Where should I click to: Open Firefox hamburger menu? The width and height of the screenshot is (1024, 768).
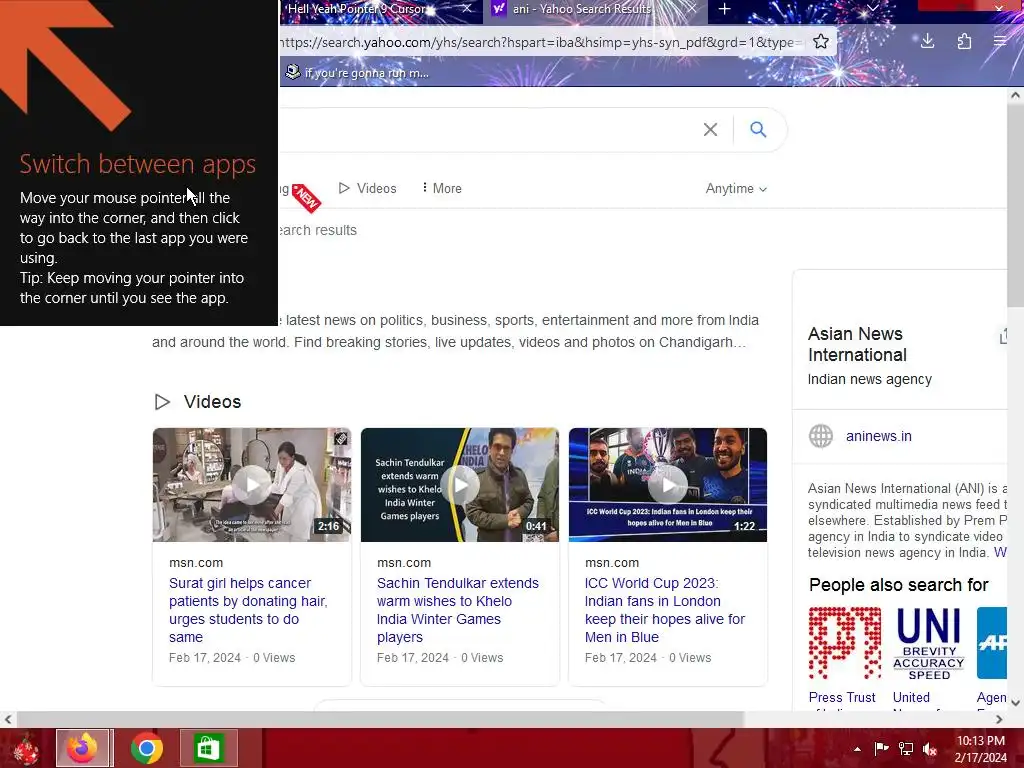[1000, 42]
